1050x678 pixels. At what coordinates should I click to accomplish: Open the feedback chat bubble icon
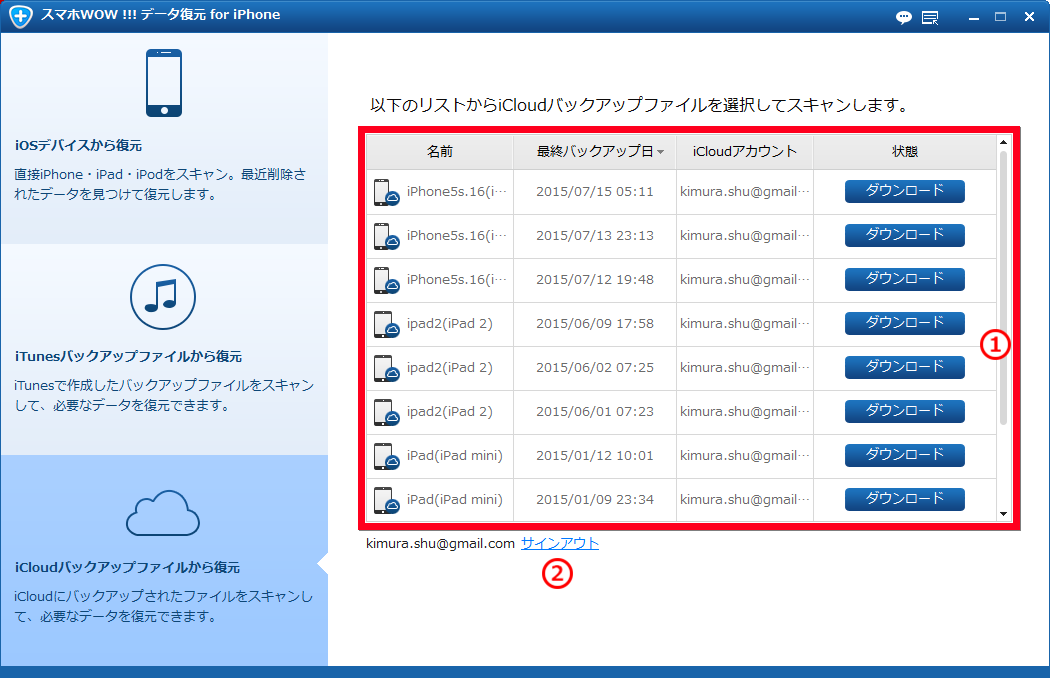pos(903,17)
